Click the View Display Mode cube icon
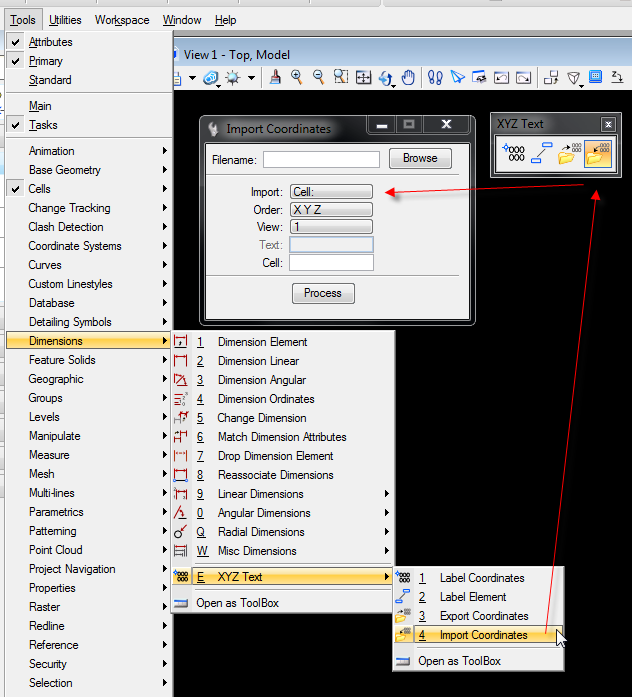Viewport: 632px width, 697px height. tap(211, 78)
